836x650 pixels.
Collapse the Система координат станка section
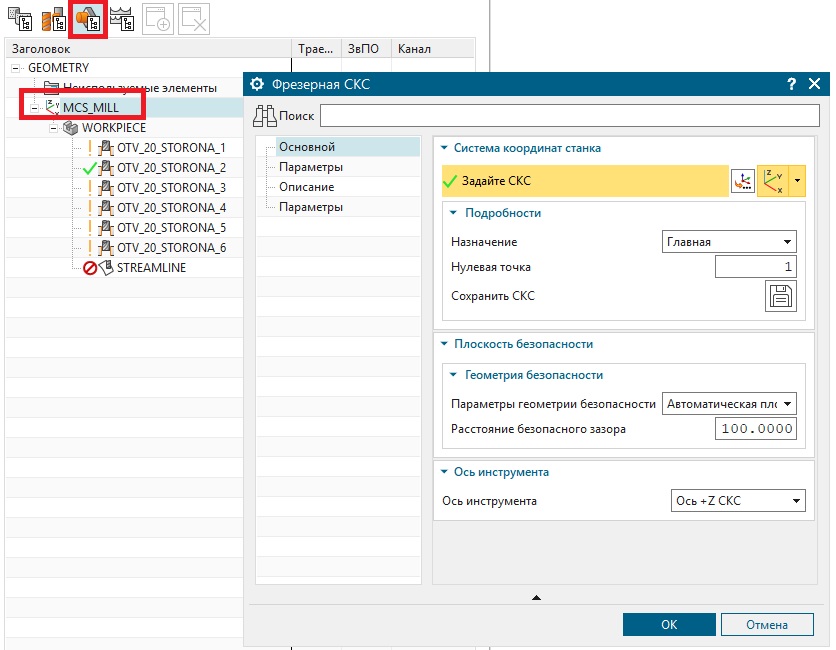click(x=445, y=148)
